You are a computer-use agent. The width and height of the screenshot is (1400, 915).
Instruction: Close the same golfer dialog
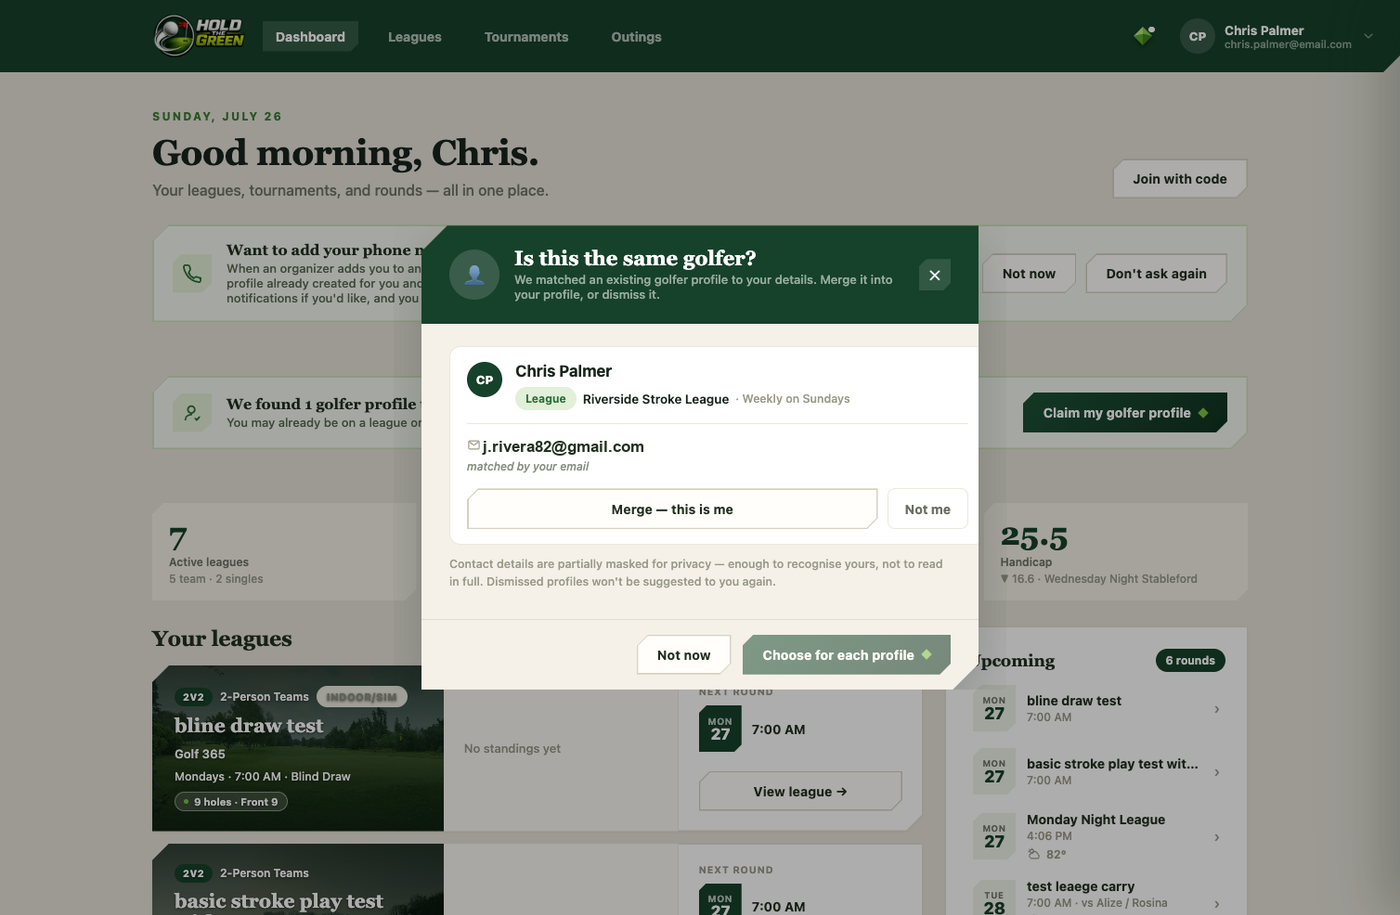pos(934,275)
